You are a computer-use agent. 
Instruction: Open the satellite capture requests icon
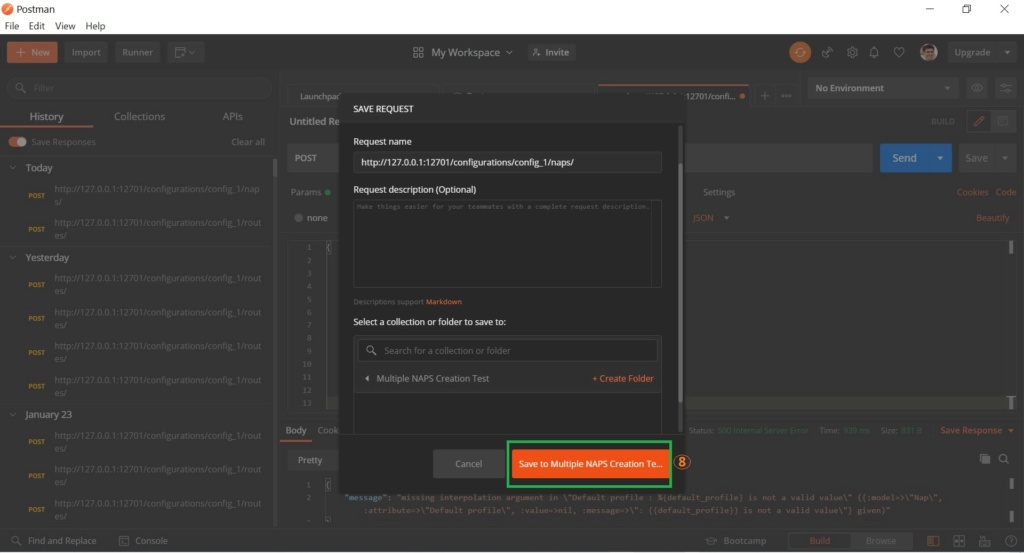tap(827, 52)
